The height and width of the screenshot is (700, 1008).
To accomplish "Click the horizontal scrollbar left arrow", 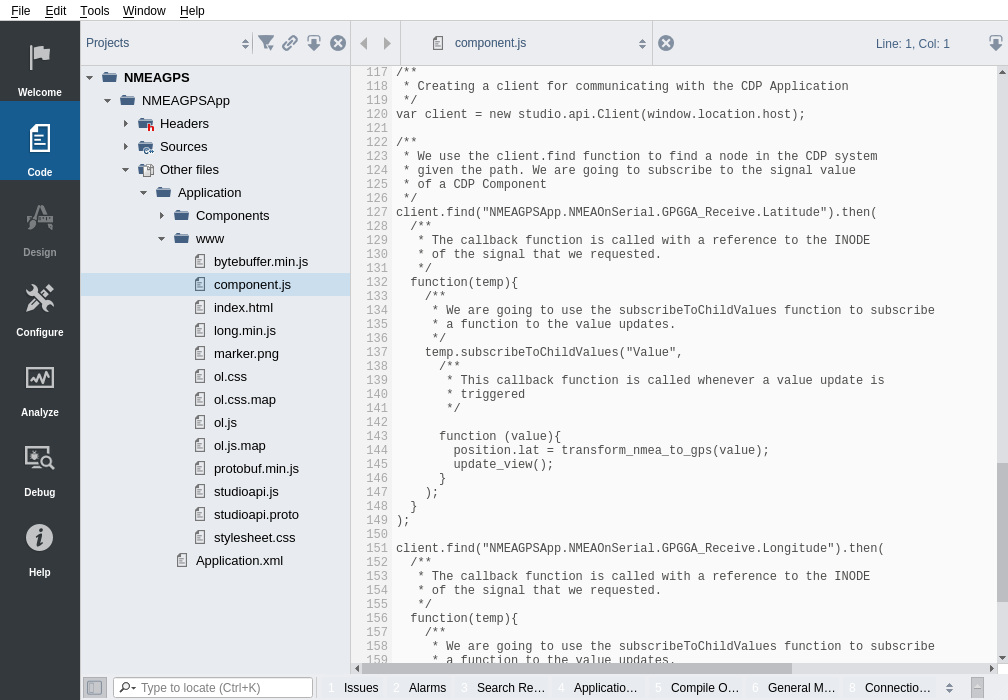I will (357, 669).
